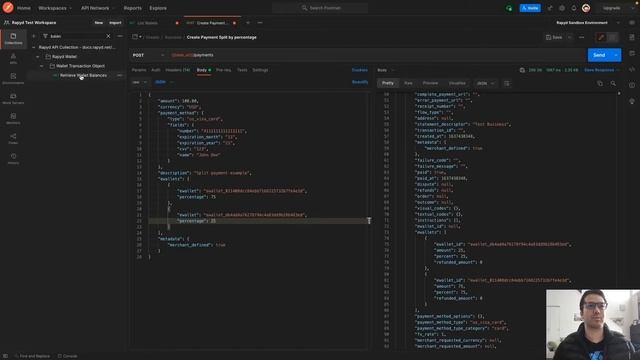The image size is (640, 360).
Task: Open the user avatar menu
Action: (x=586, y=8)
